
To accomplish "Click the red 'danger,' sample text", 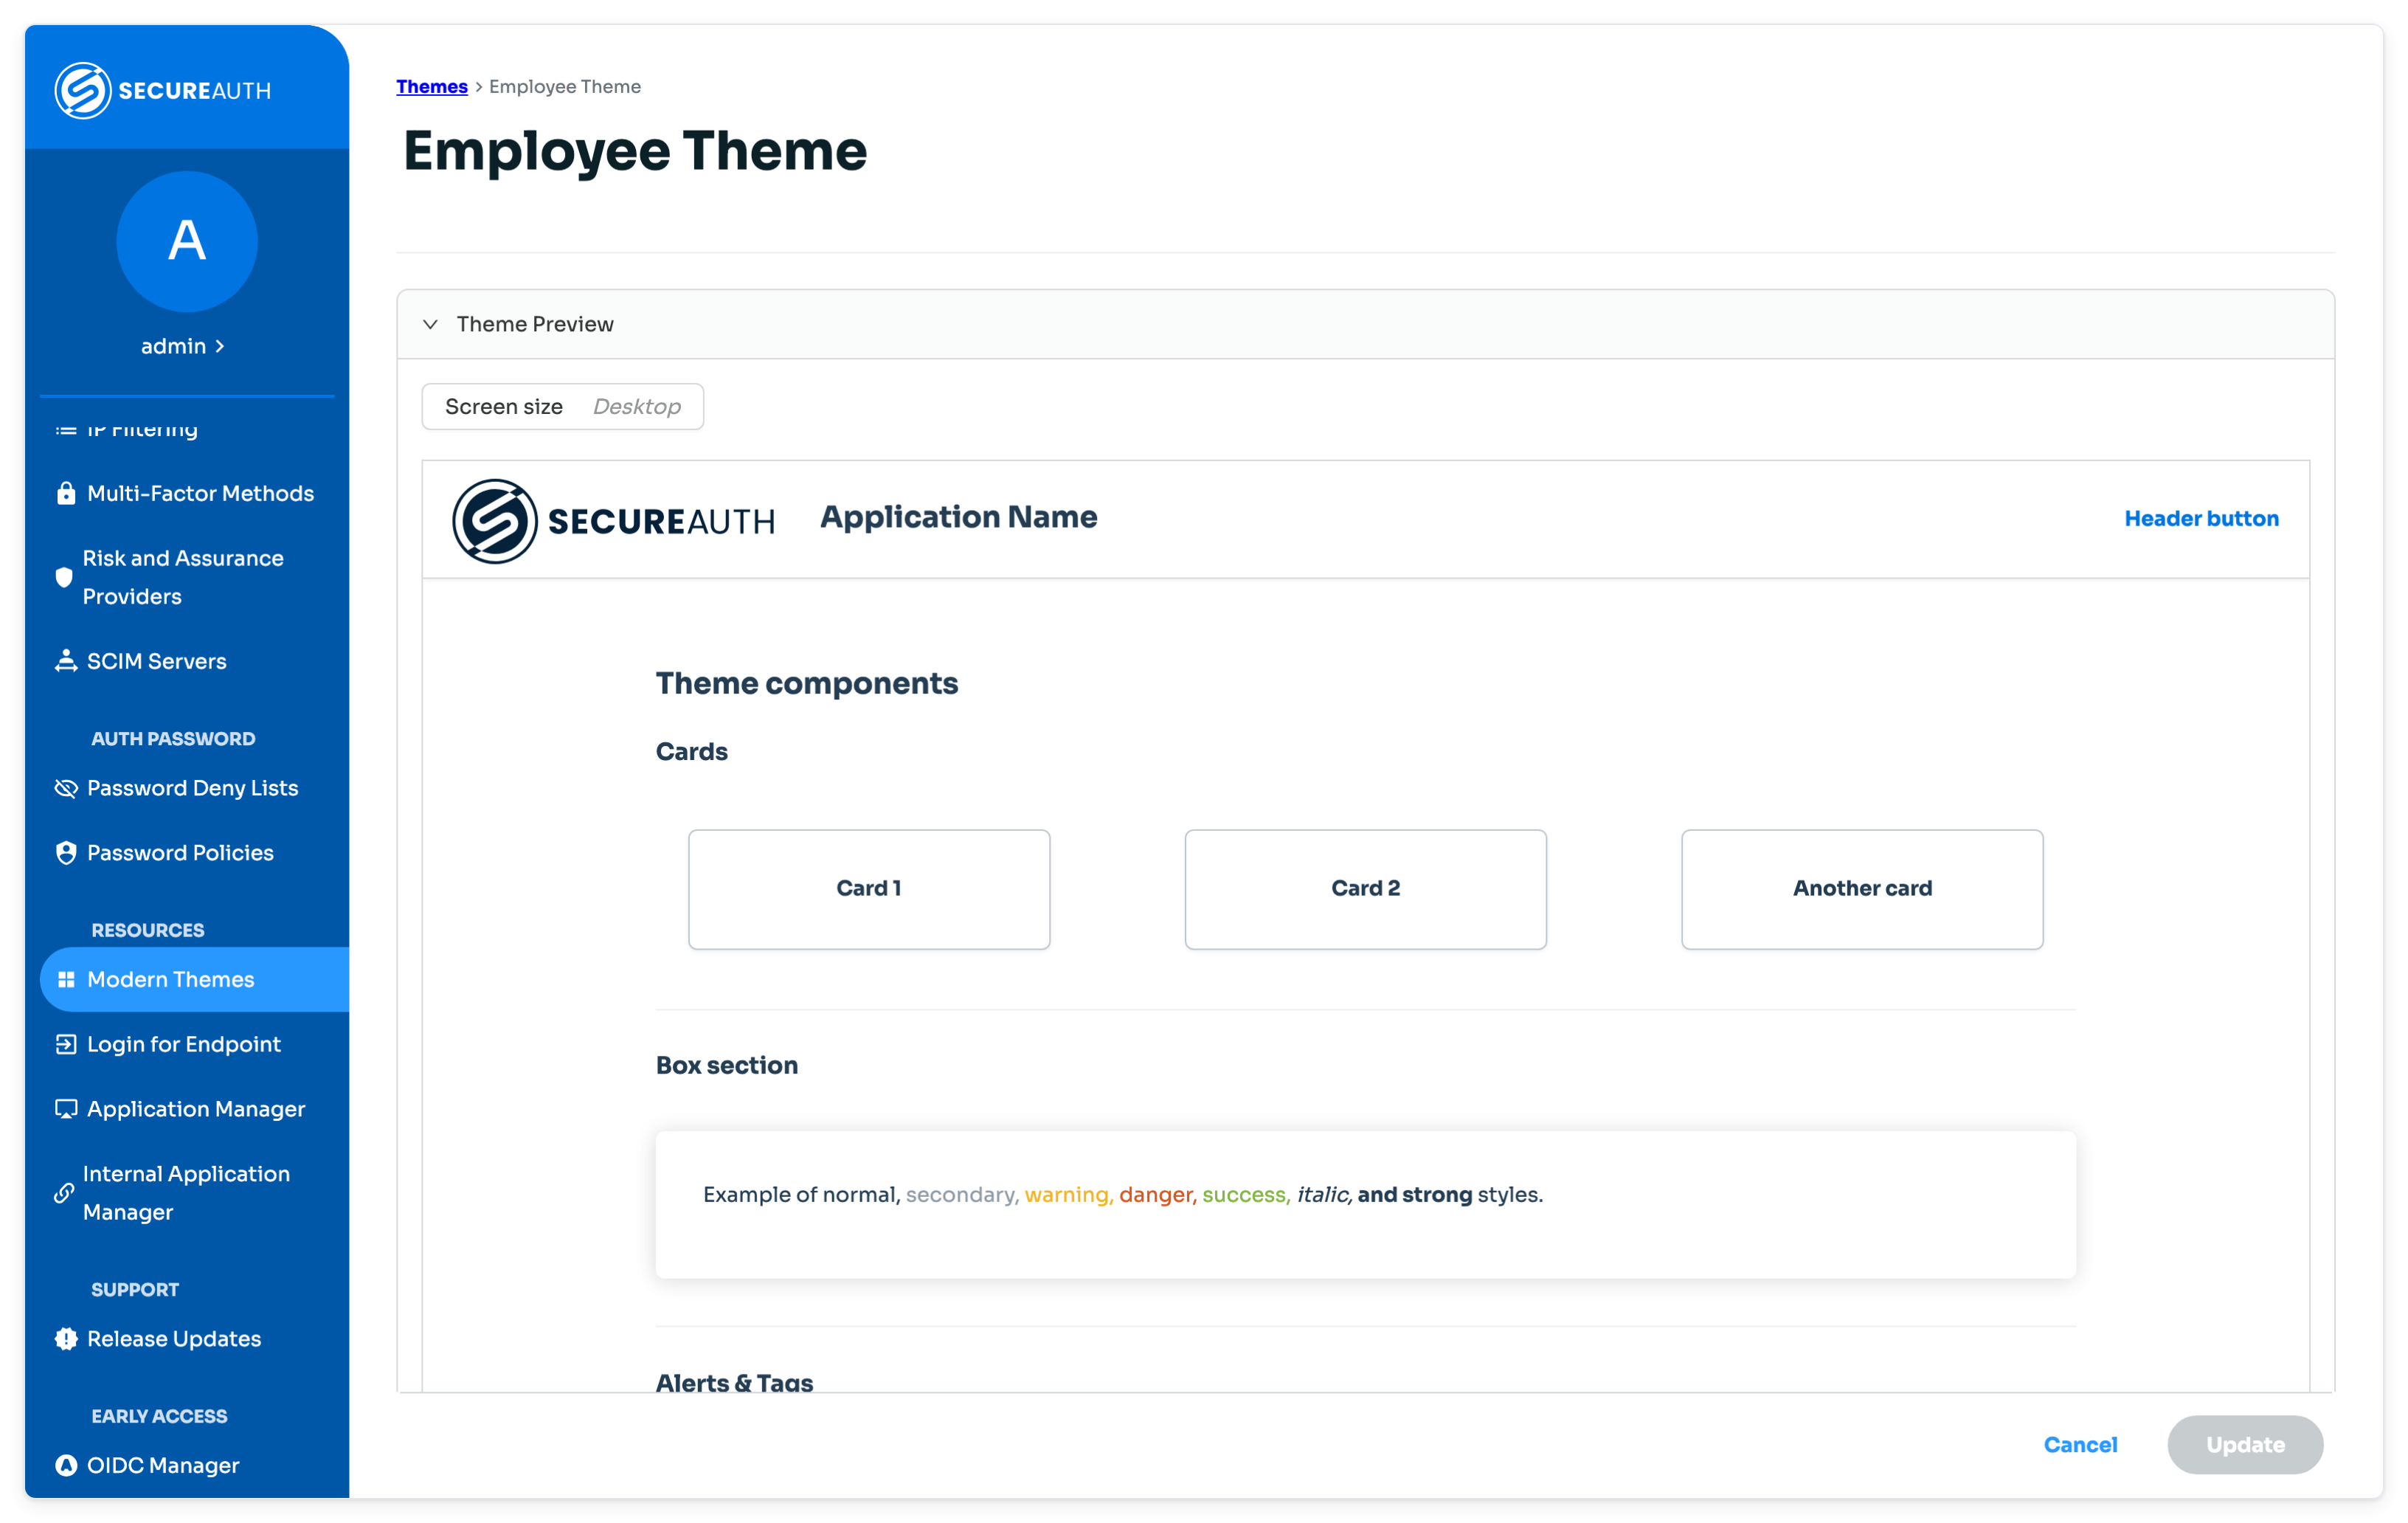I will point(1158,1195).
